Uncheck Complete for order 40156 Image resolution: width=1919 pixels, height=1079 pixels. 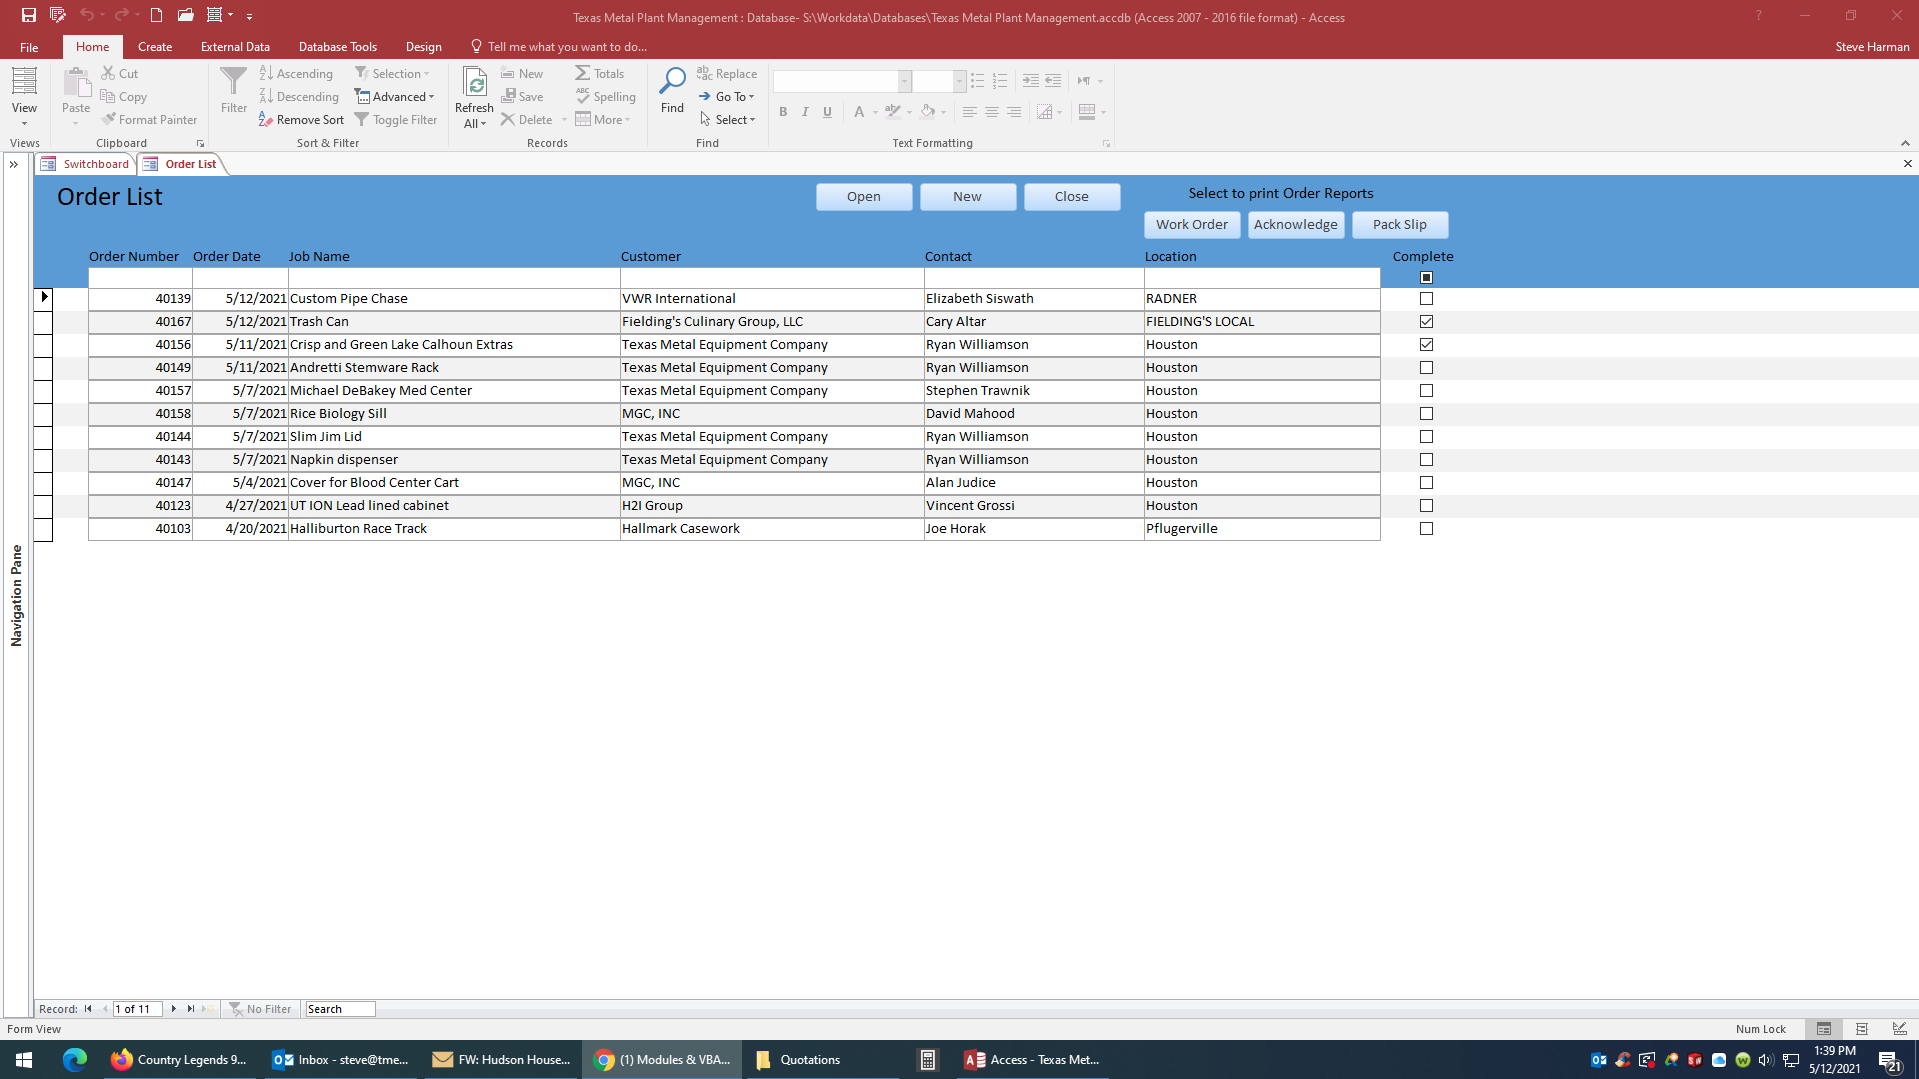tap(1426, 345)
